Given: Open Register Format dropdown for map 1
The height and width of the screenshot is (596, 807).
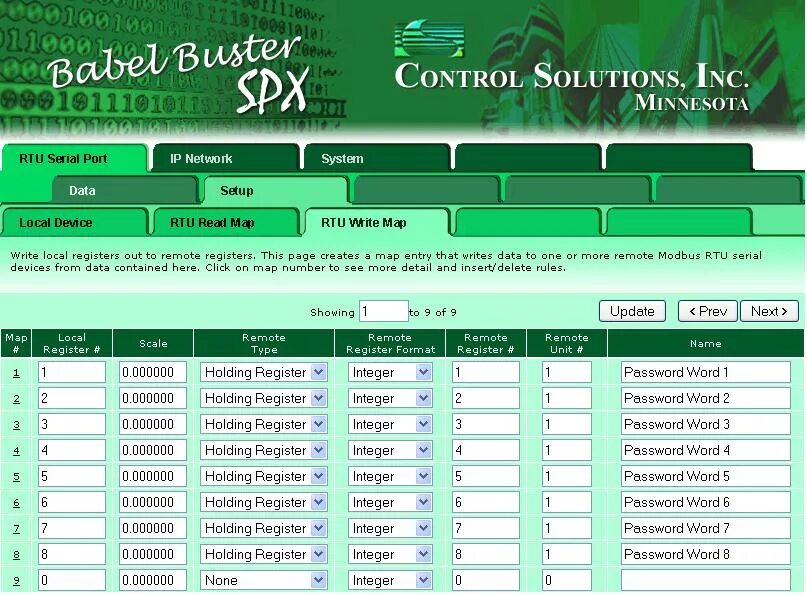Looking at the screenshot, I should click(x=390, y=372).
